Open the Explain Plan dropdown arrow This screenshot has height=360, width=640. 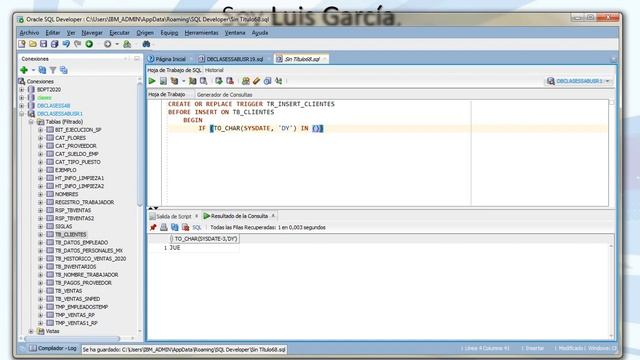tap(183, 81)
